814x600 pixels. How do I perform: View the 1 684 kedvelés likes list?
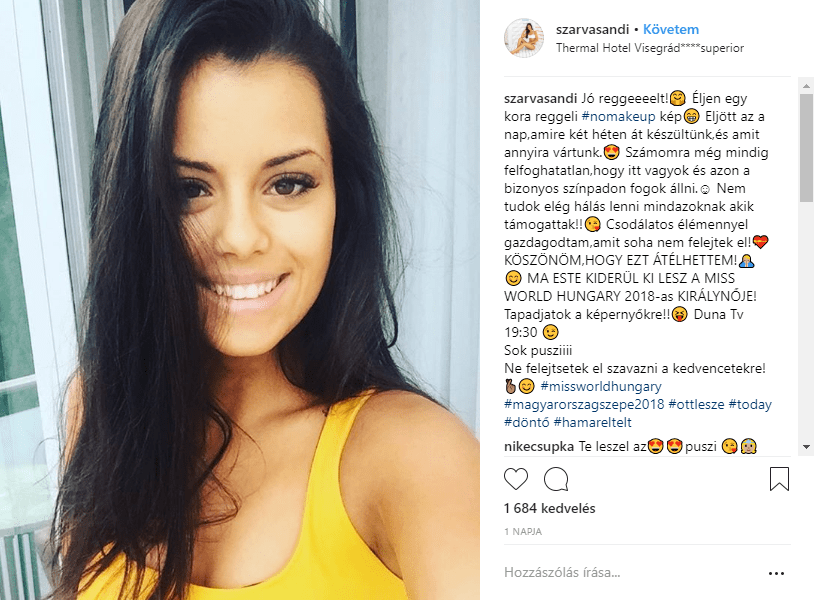click(x=549, y=508)
